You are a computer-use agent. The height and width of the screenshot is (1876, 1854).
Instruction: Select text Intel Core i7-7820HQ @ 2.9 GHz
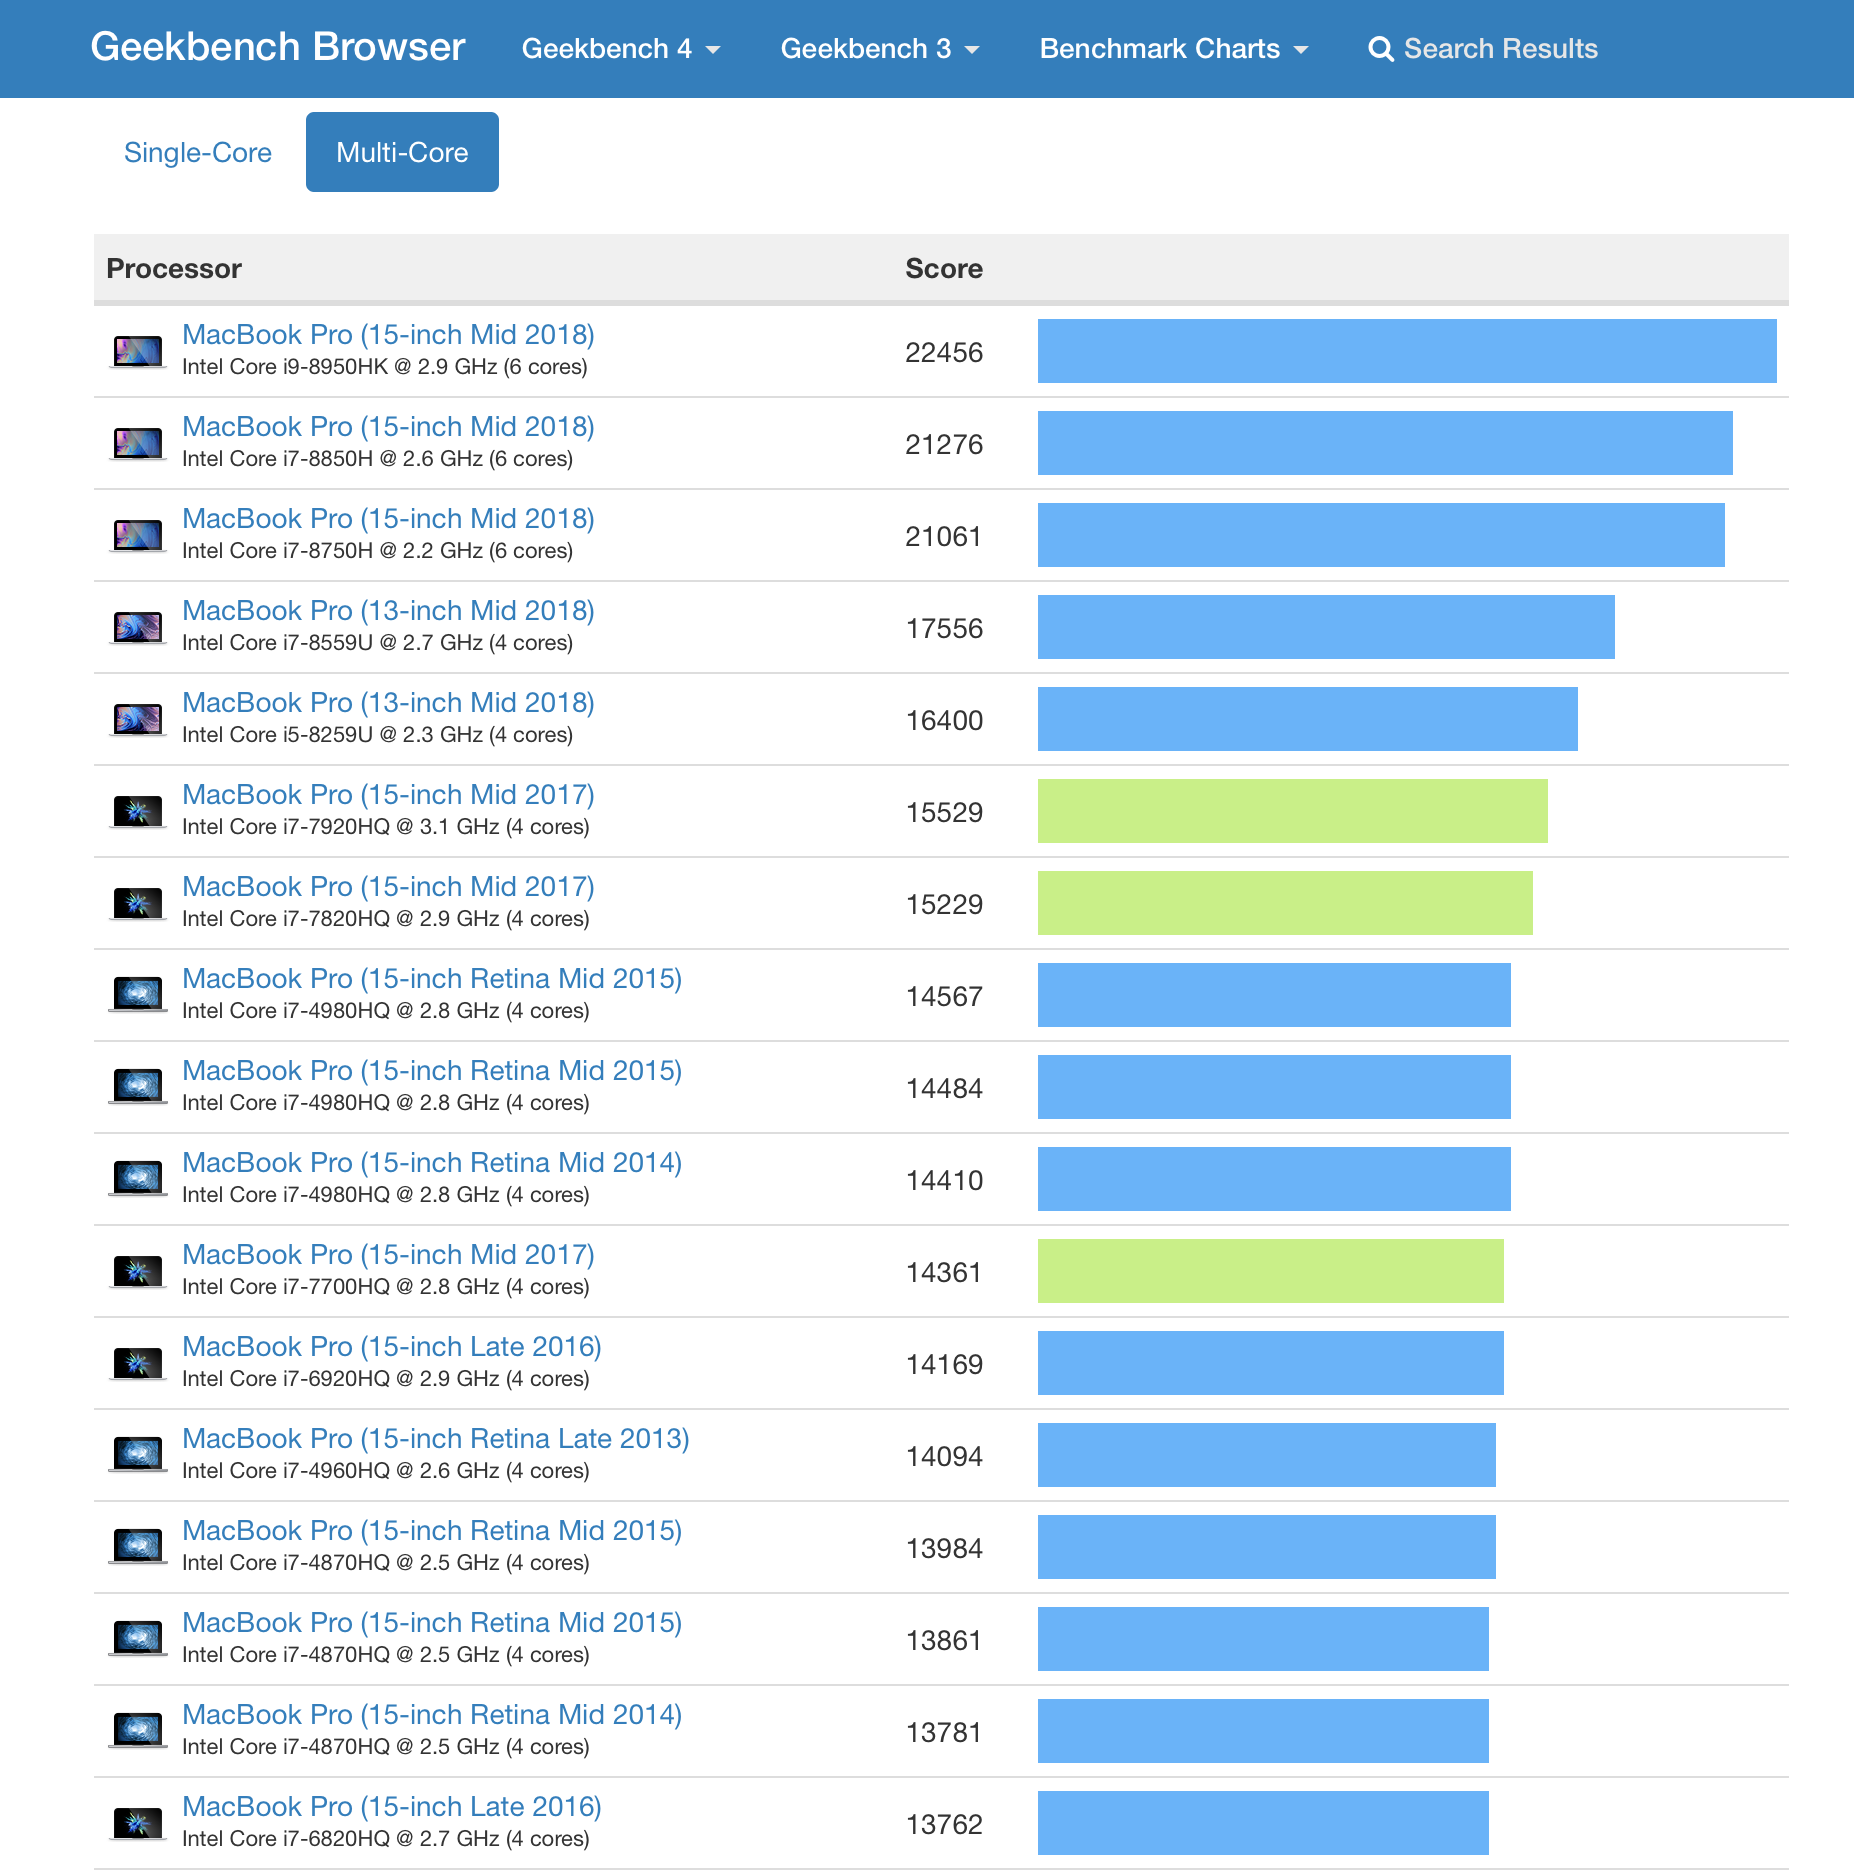tap(340, 919)
